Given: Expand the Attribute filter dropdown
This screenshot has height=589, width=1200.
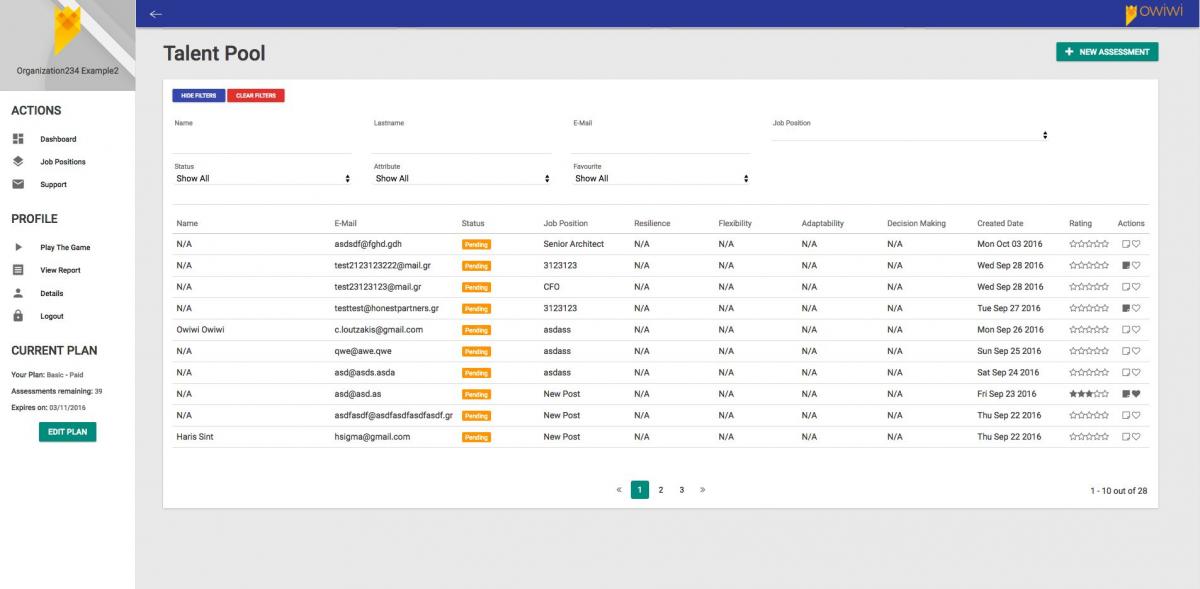Looking at the screenshot, I should (x=462, y=179).
